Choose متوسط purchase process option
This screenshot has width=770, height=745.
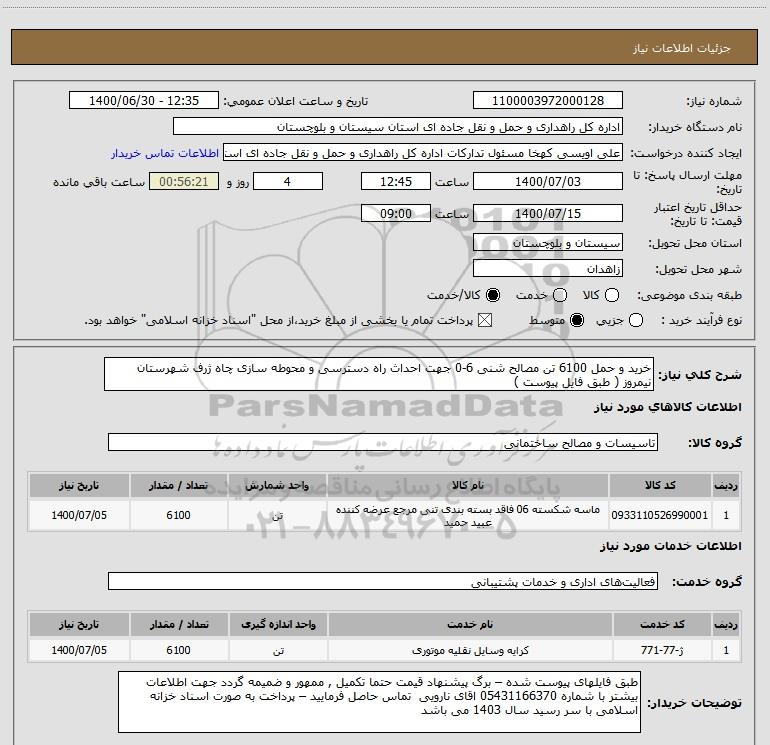(x=577, y=320)
